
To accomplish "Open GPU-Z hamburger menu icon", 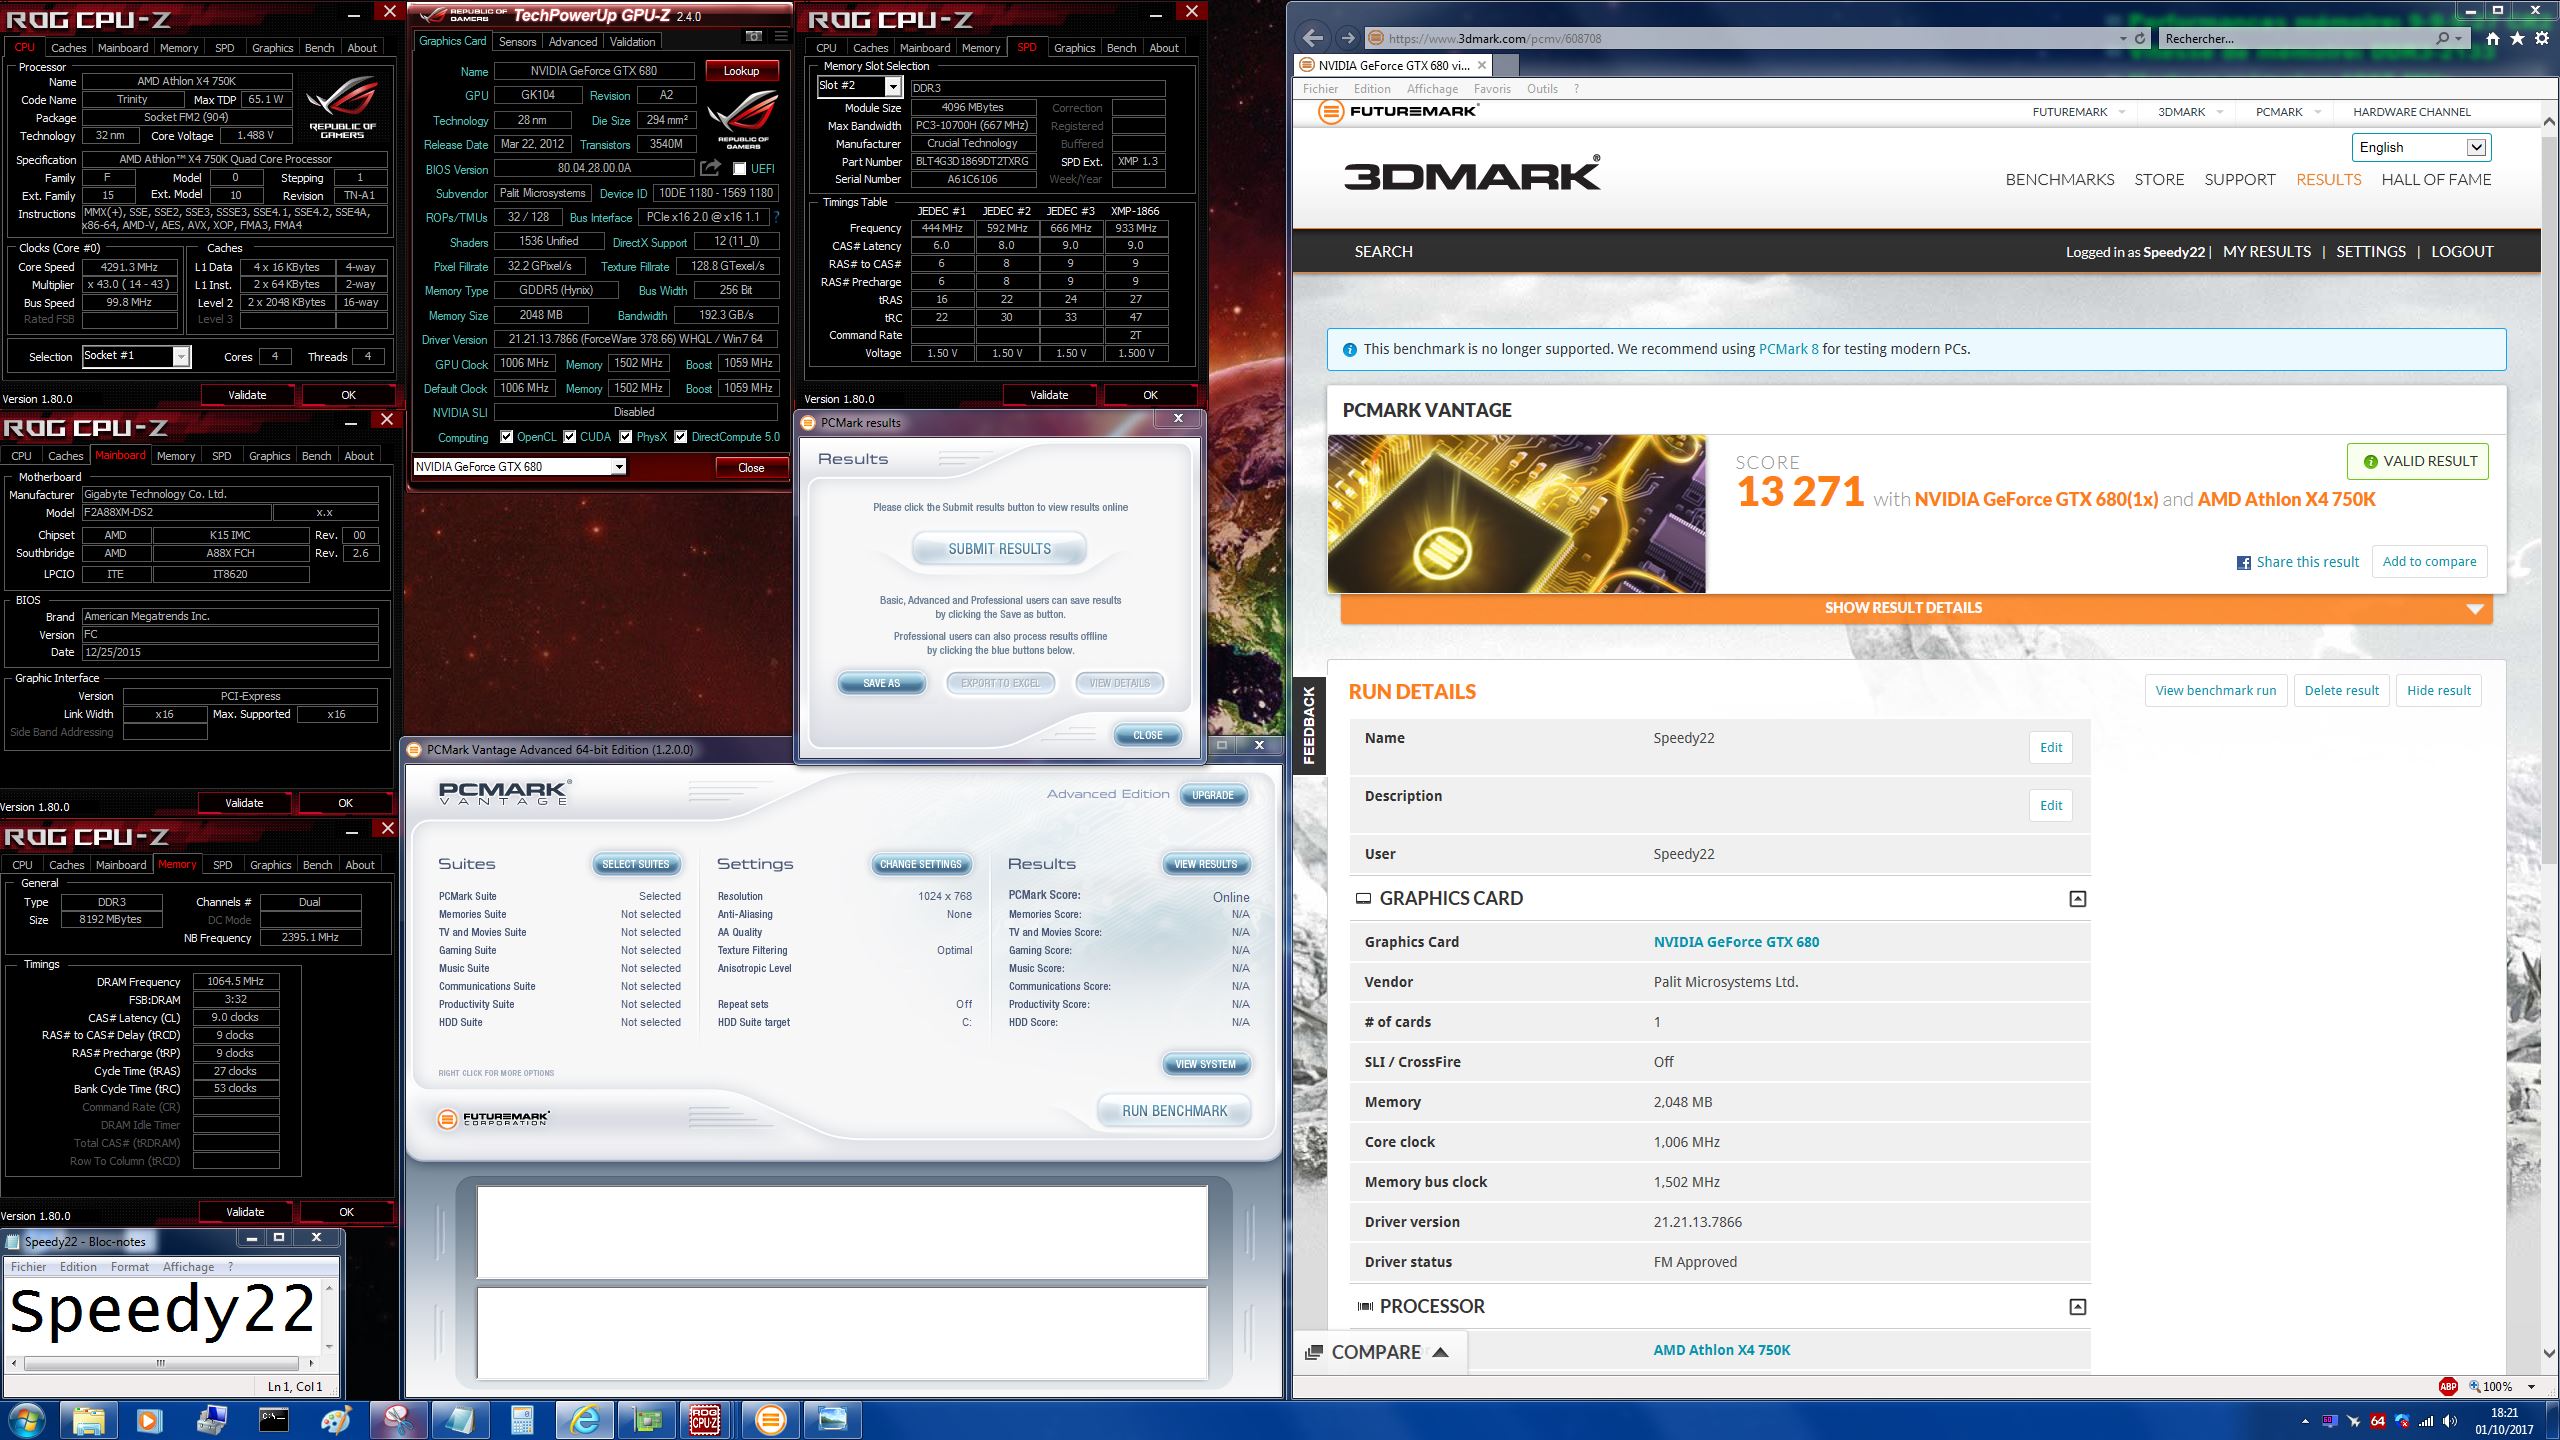I will coord(781,37).
